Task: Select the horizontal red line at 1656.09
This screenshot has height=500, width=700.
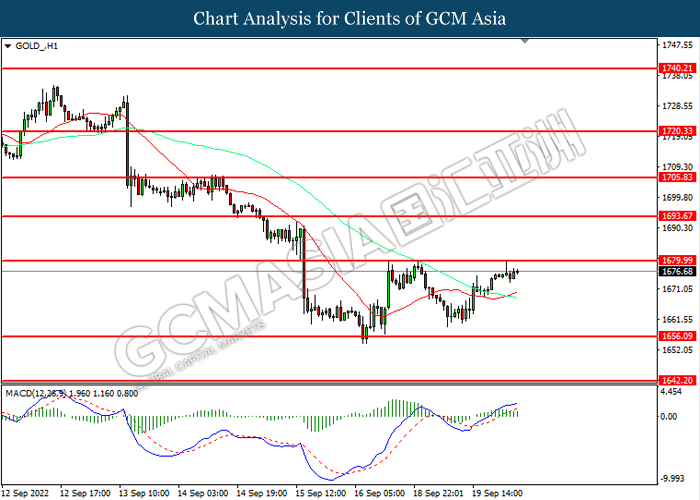Action: pos(329,336)
